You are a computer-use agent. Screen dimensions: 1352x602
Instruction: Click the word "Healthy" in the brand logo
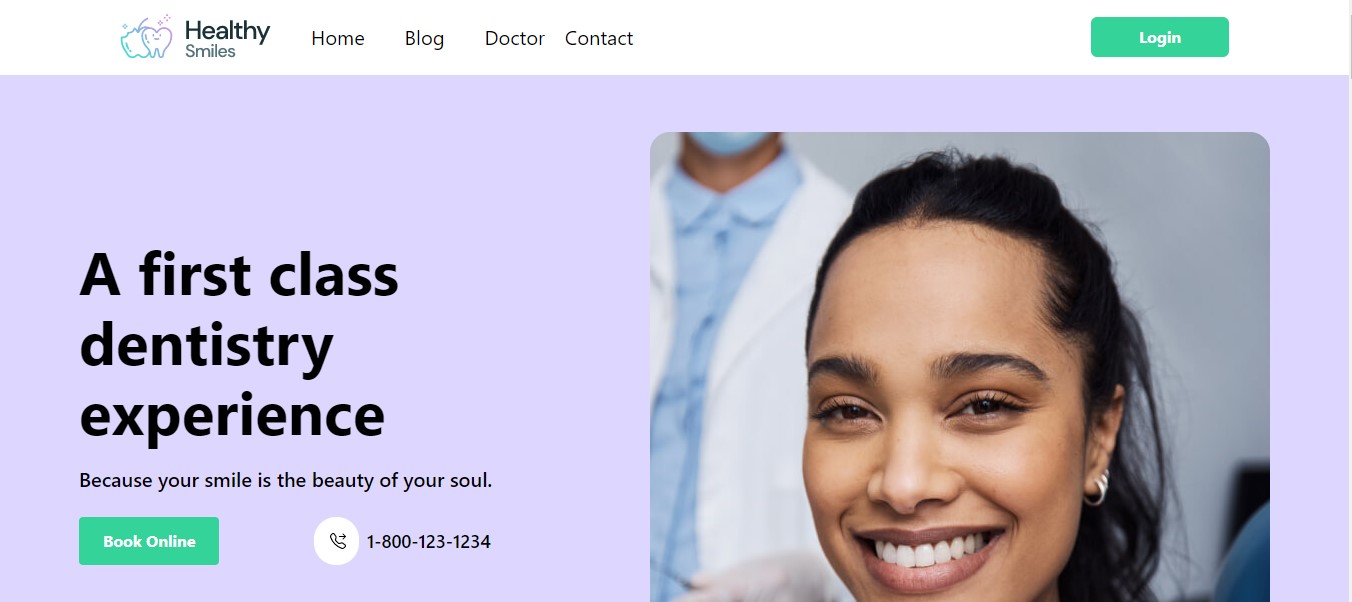click(227, 31)
